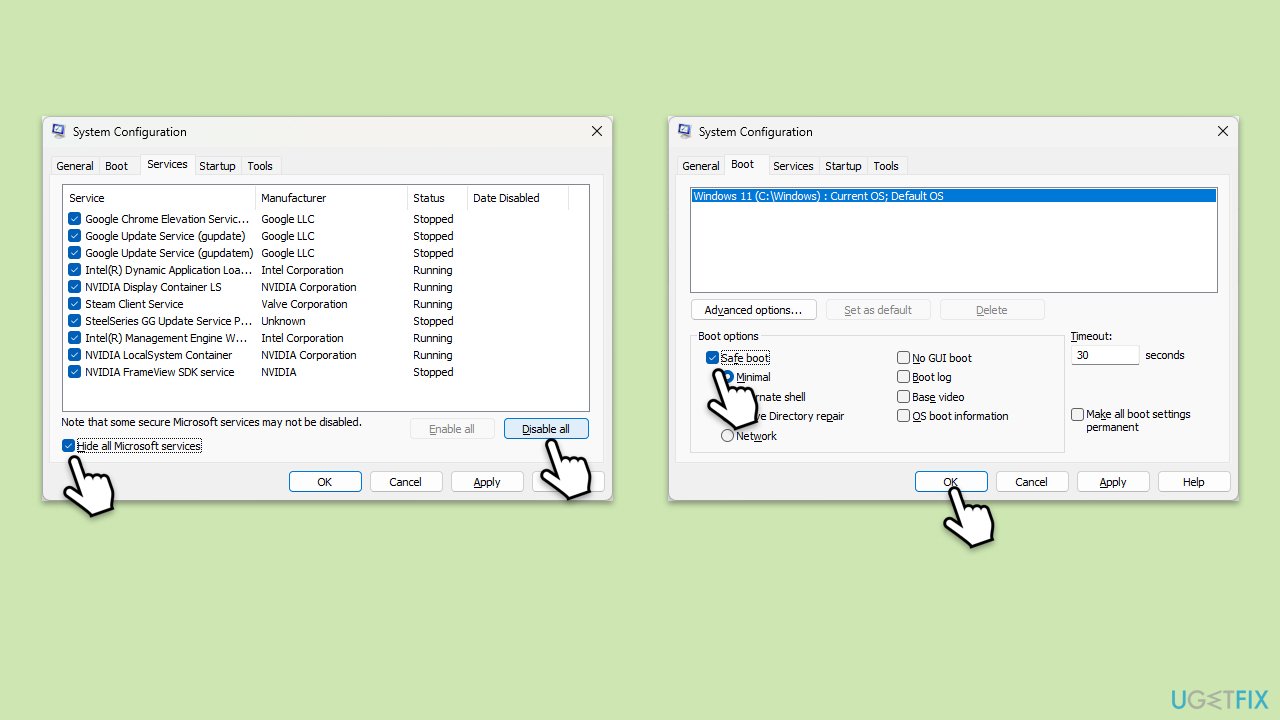Click the System Configuration icon in left window title bar
Screen dimensions: 1280x720
point(59,131)
